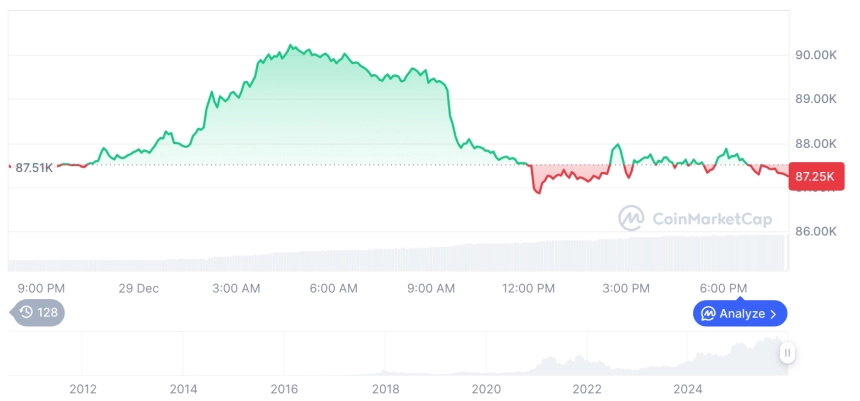860x401 pixels.
Task: Jump to 2016 on the overview timeline
Action: (284, 388)
